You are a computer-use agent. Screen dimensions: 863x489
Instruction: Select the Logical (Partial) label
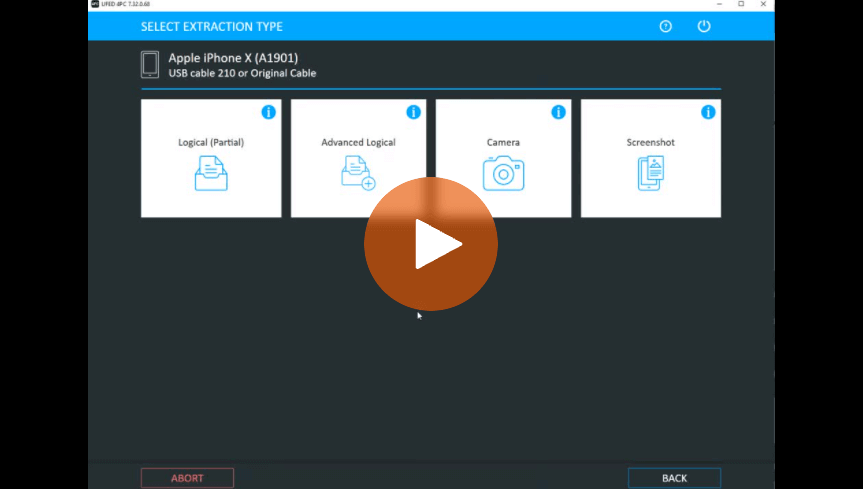(211, 142)
